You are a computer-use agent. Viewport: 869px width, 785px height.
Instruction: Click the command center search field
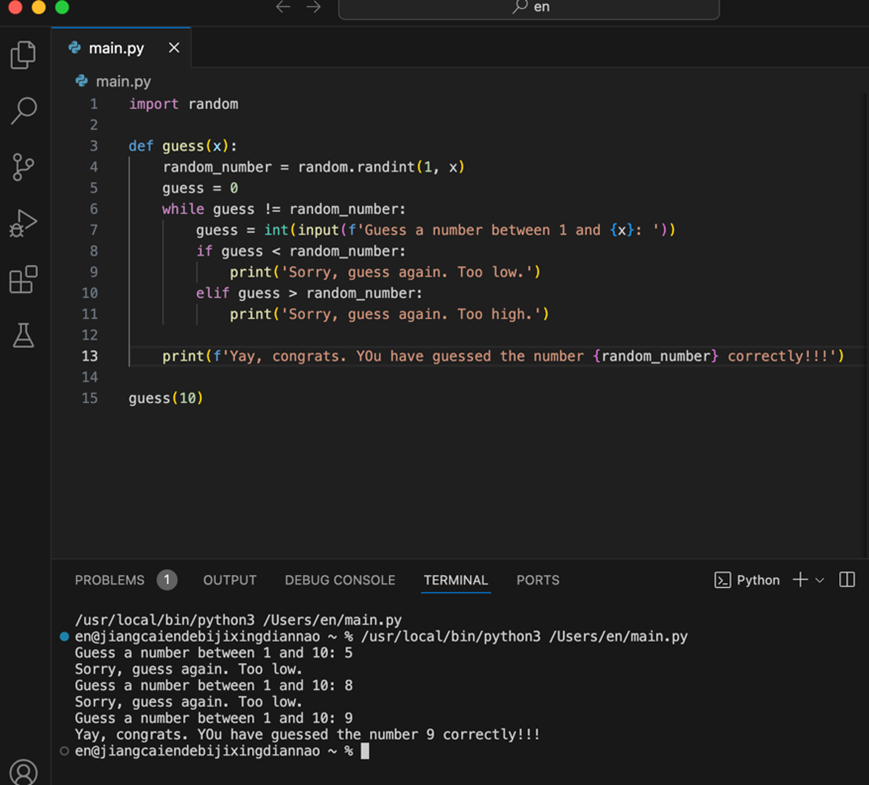click(x=529, y=8)
